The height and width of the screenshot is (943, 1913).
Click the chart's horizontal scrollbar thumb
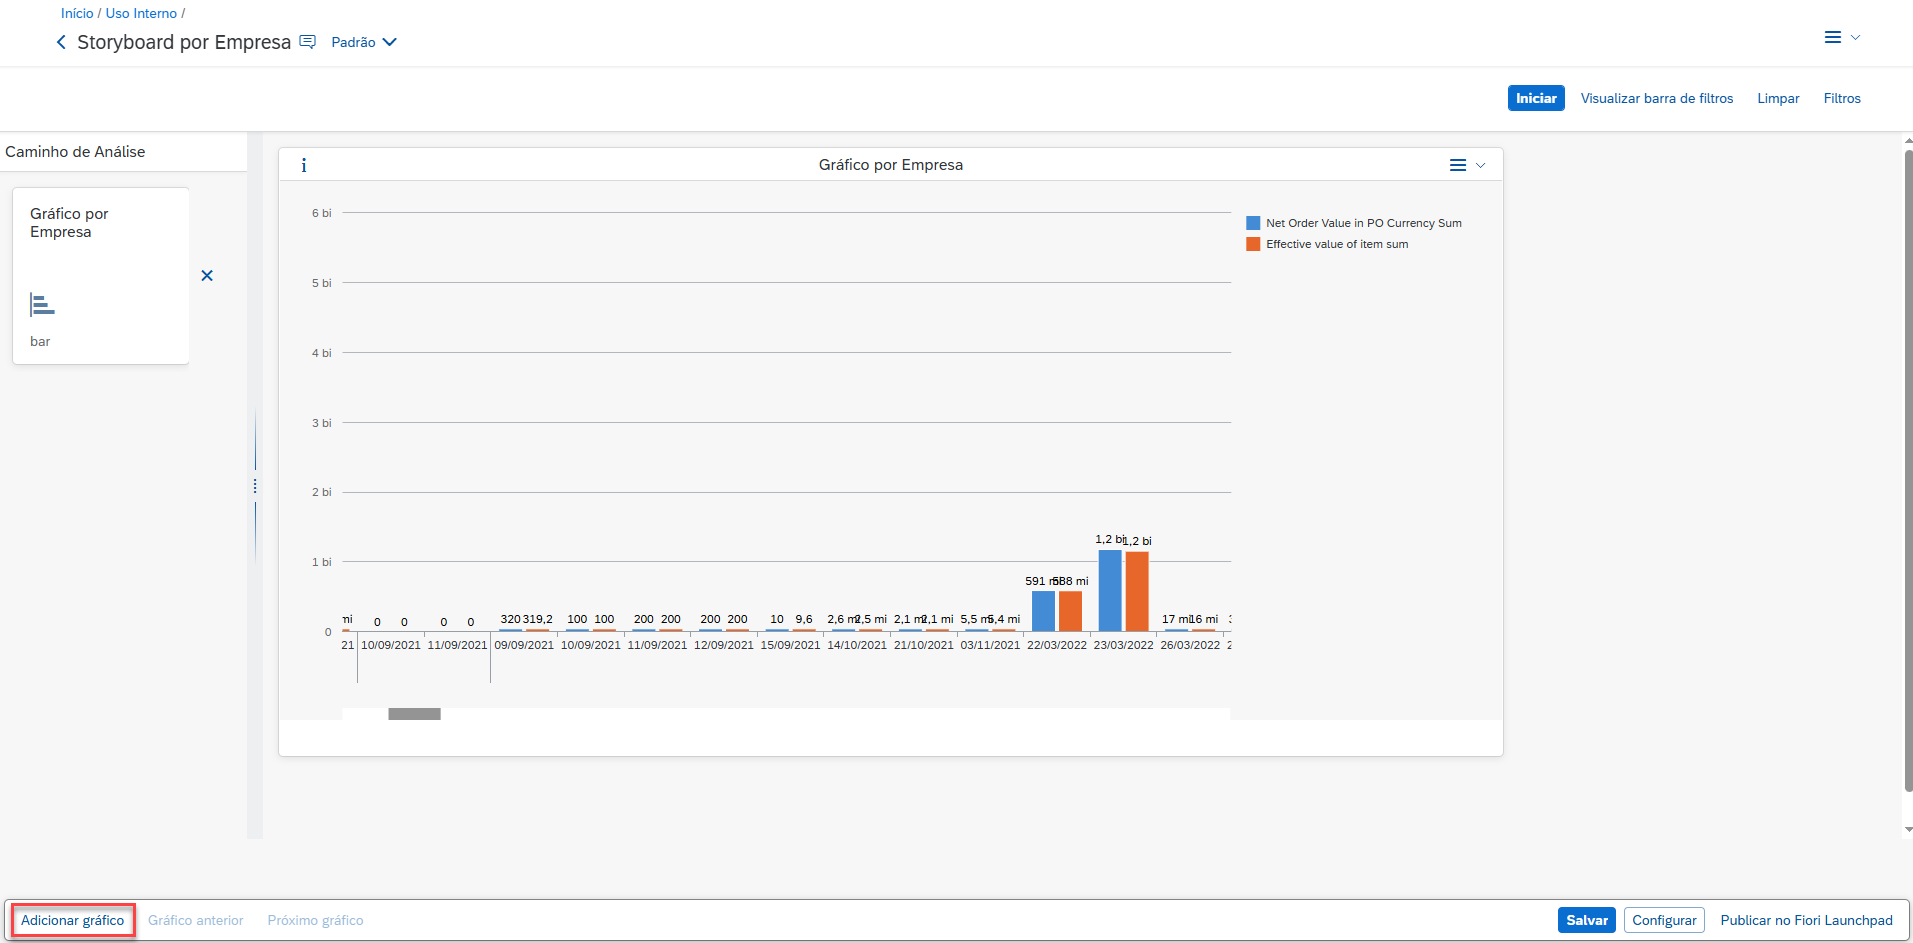pos(414,714)
